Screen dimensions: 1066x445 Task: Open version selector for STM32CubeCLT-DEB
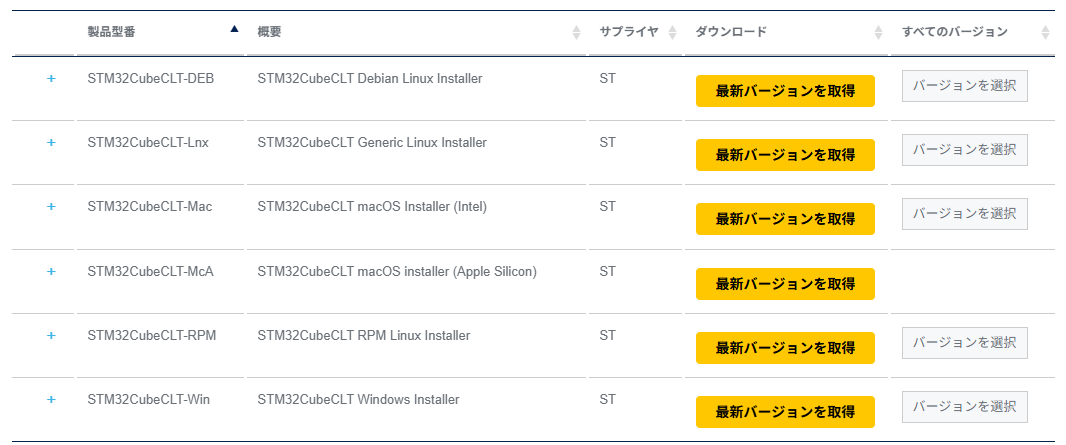coord(964,86)
